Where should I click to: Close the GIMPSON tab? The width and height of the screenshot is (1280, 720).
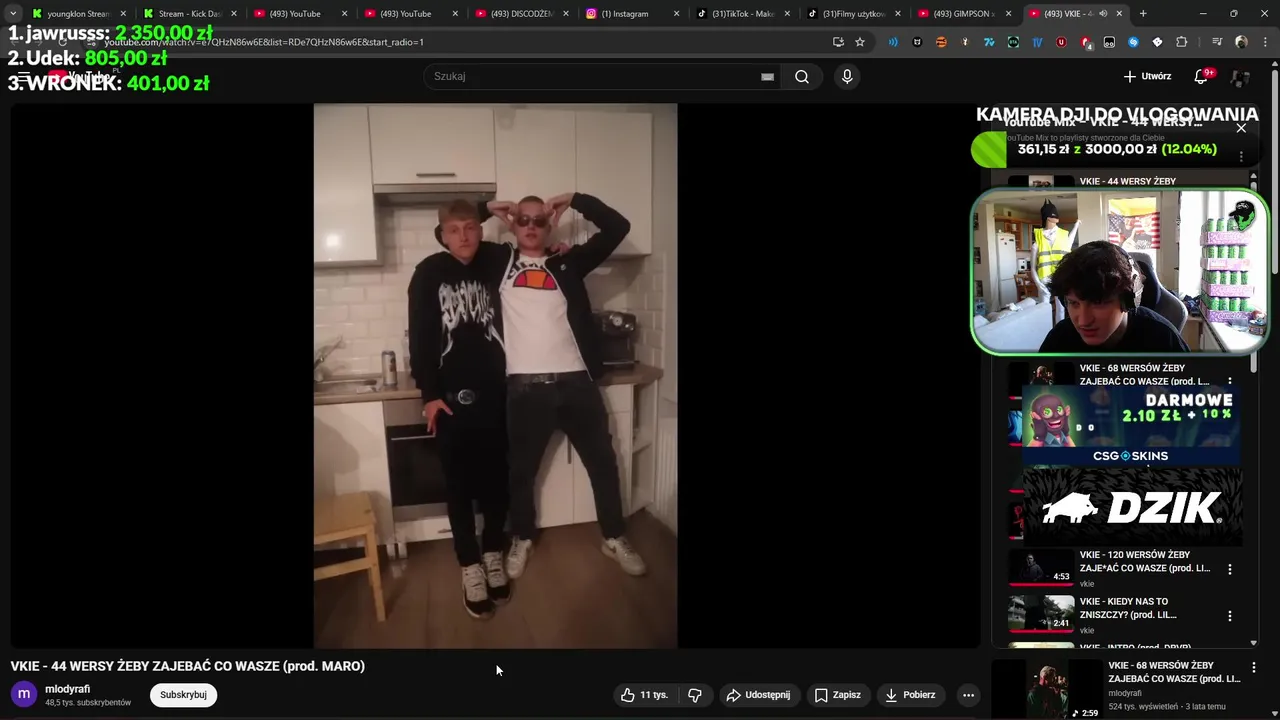click(x=1008, y=13)
